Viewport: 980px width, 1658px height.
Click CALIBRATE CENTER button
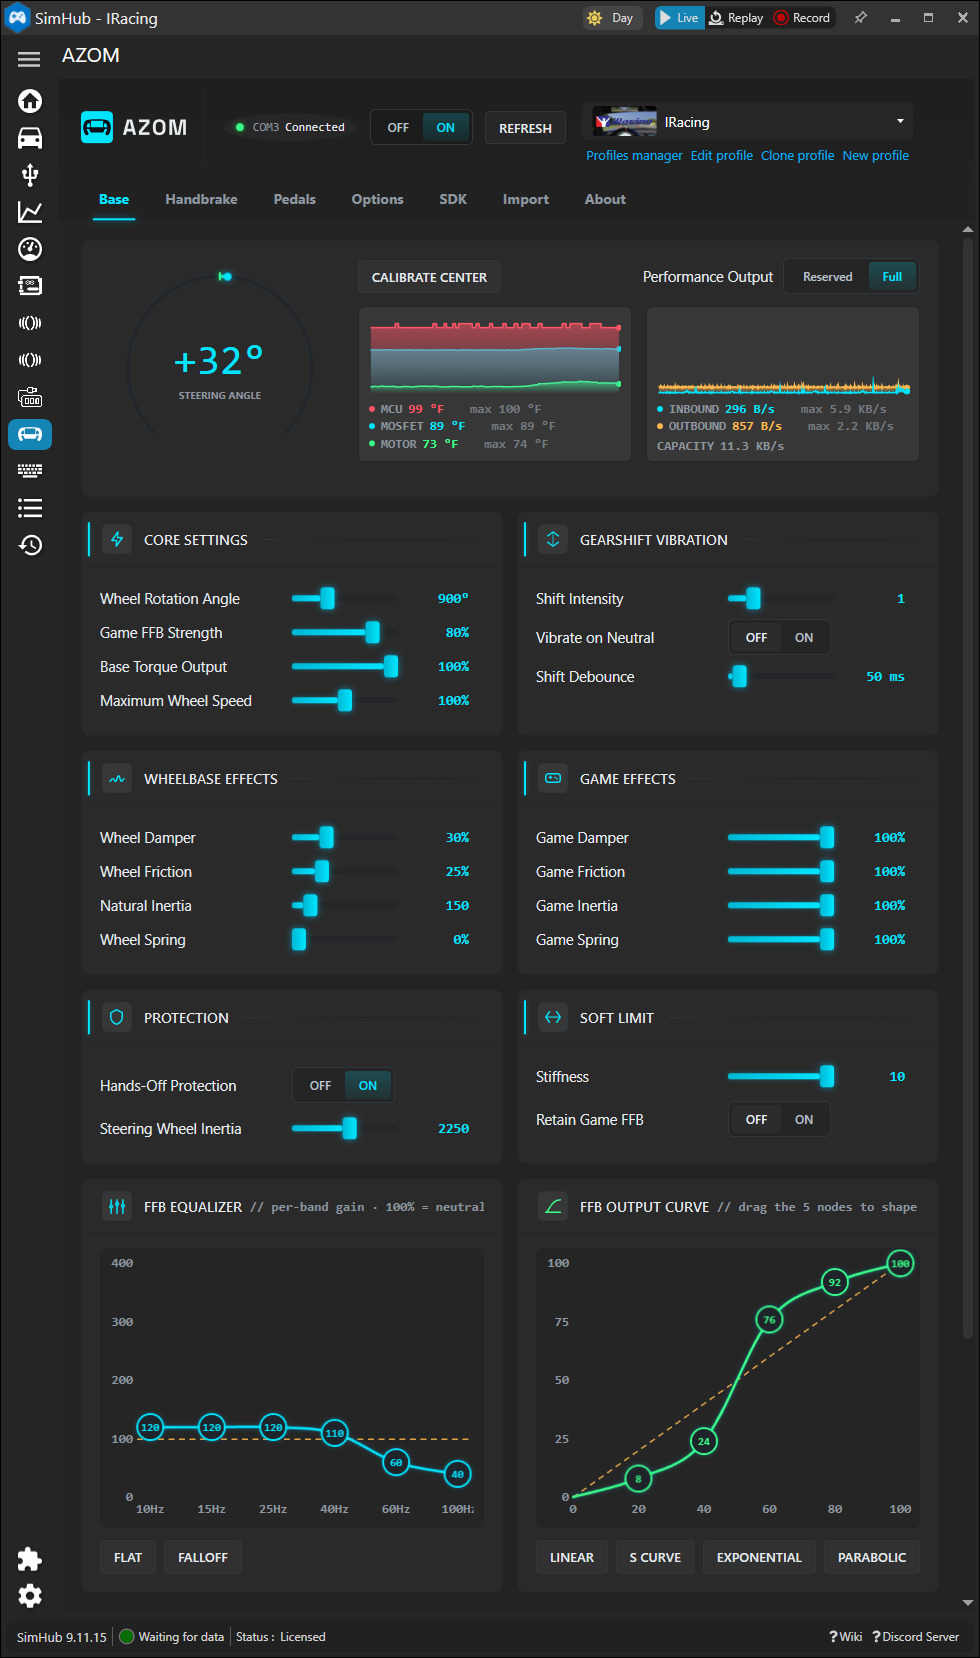429,277
